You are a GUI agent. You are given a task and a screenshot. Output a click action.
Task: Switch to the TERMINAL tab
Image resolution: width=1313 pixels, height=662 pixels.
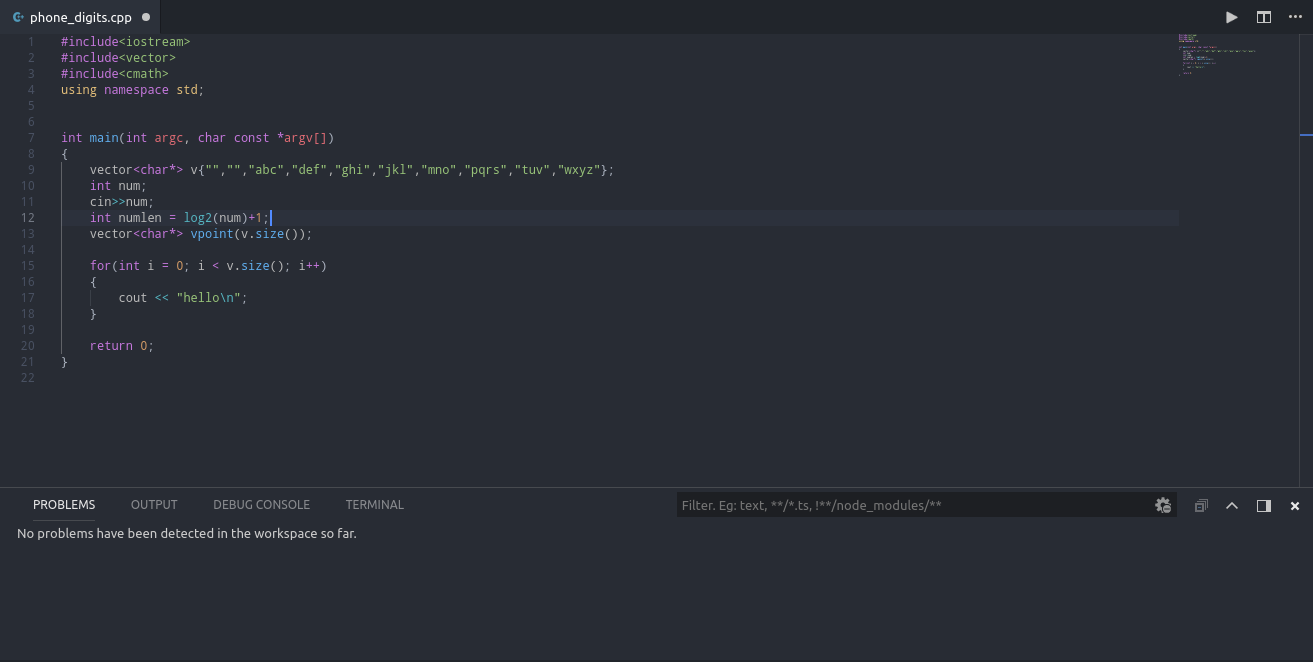[x=374, y=505]
